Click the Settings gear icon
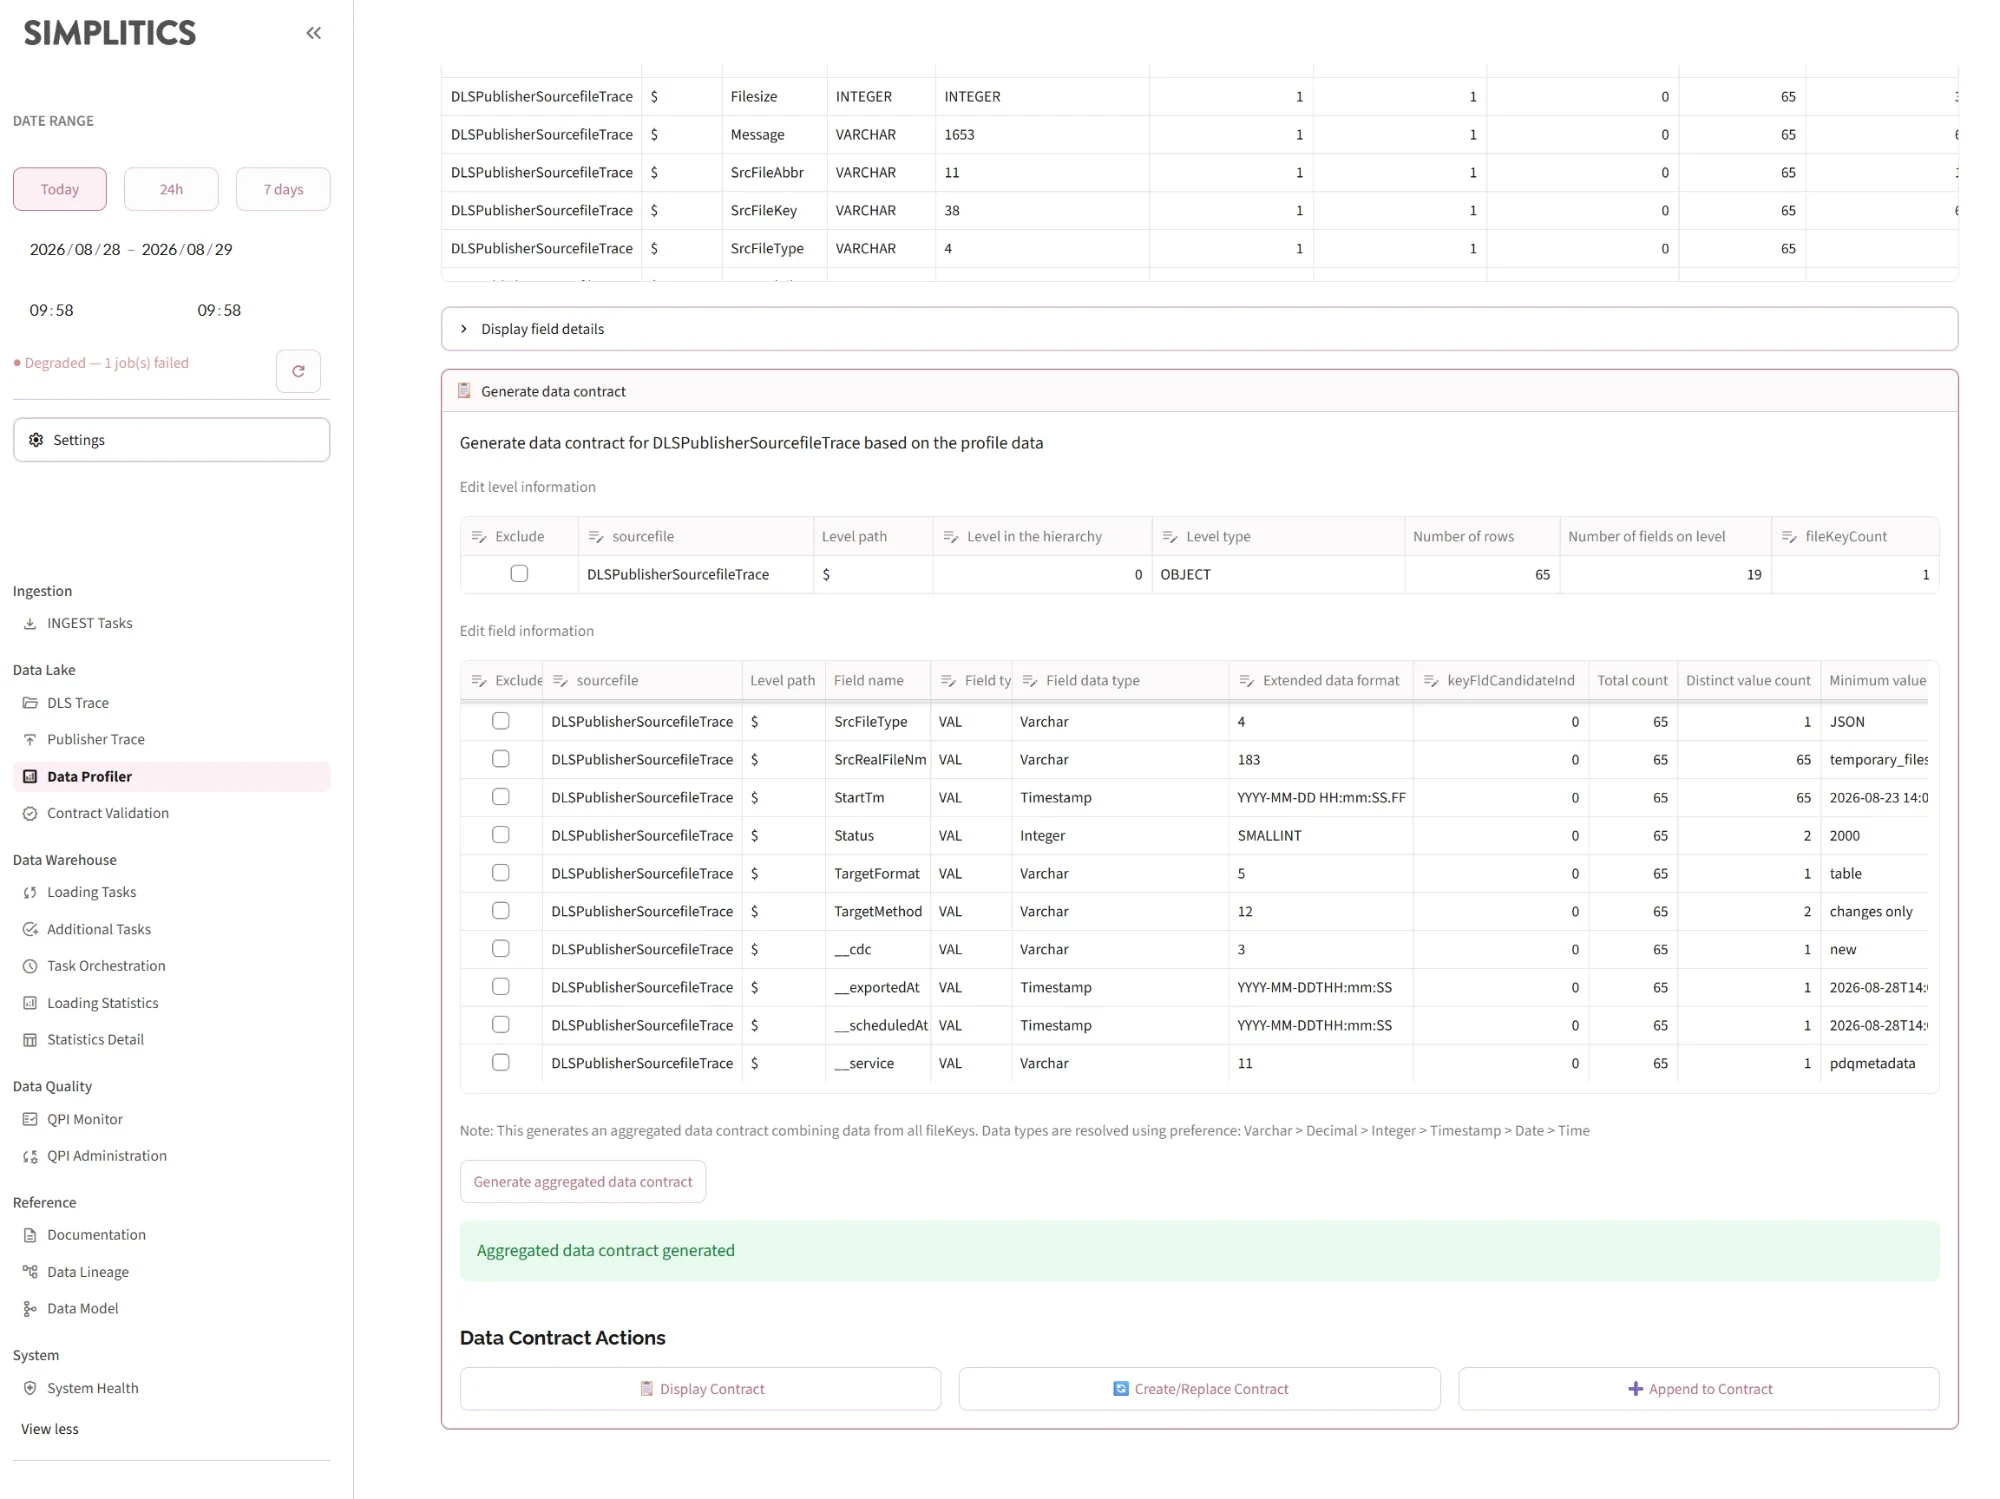 click(36, 440)
